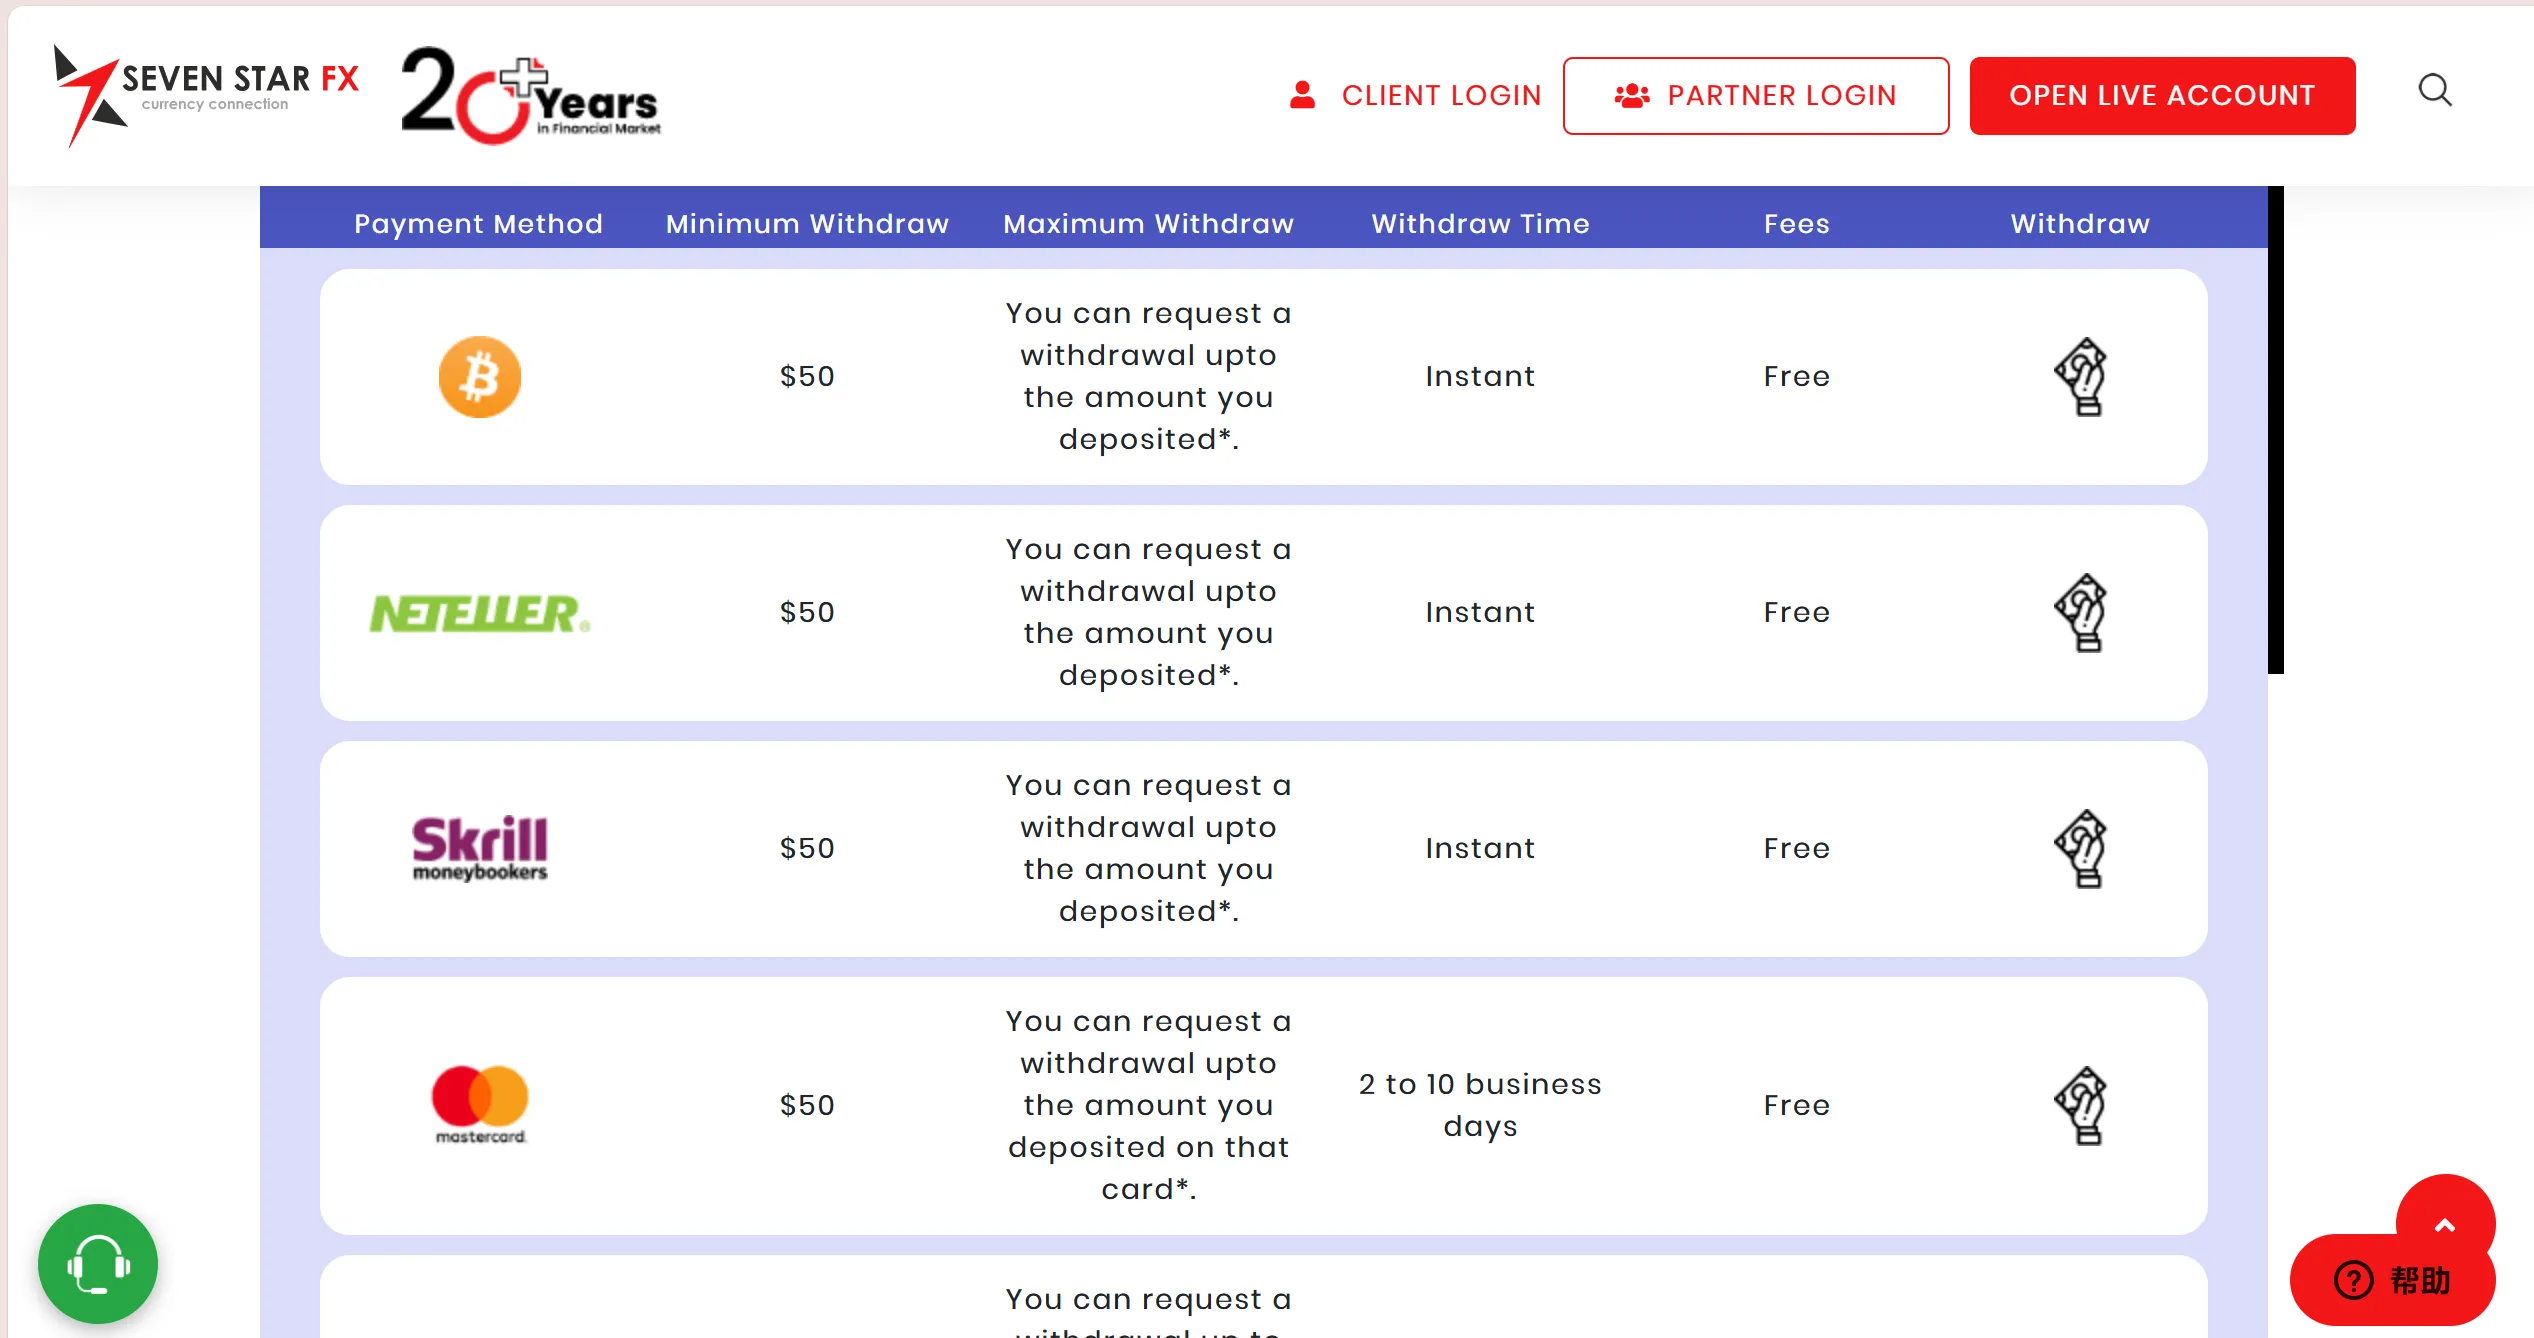Viewport: 2534px width, 1338px height.
Task: Click the Fees column header
Action: point(1796,224)
